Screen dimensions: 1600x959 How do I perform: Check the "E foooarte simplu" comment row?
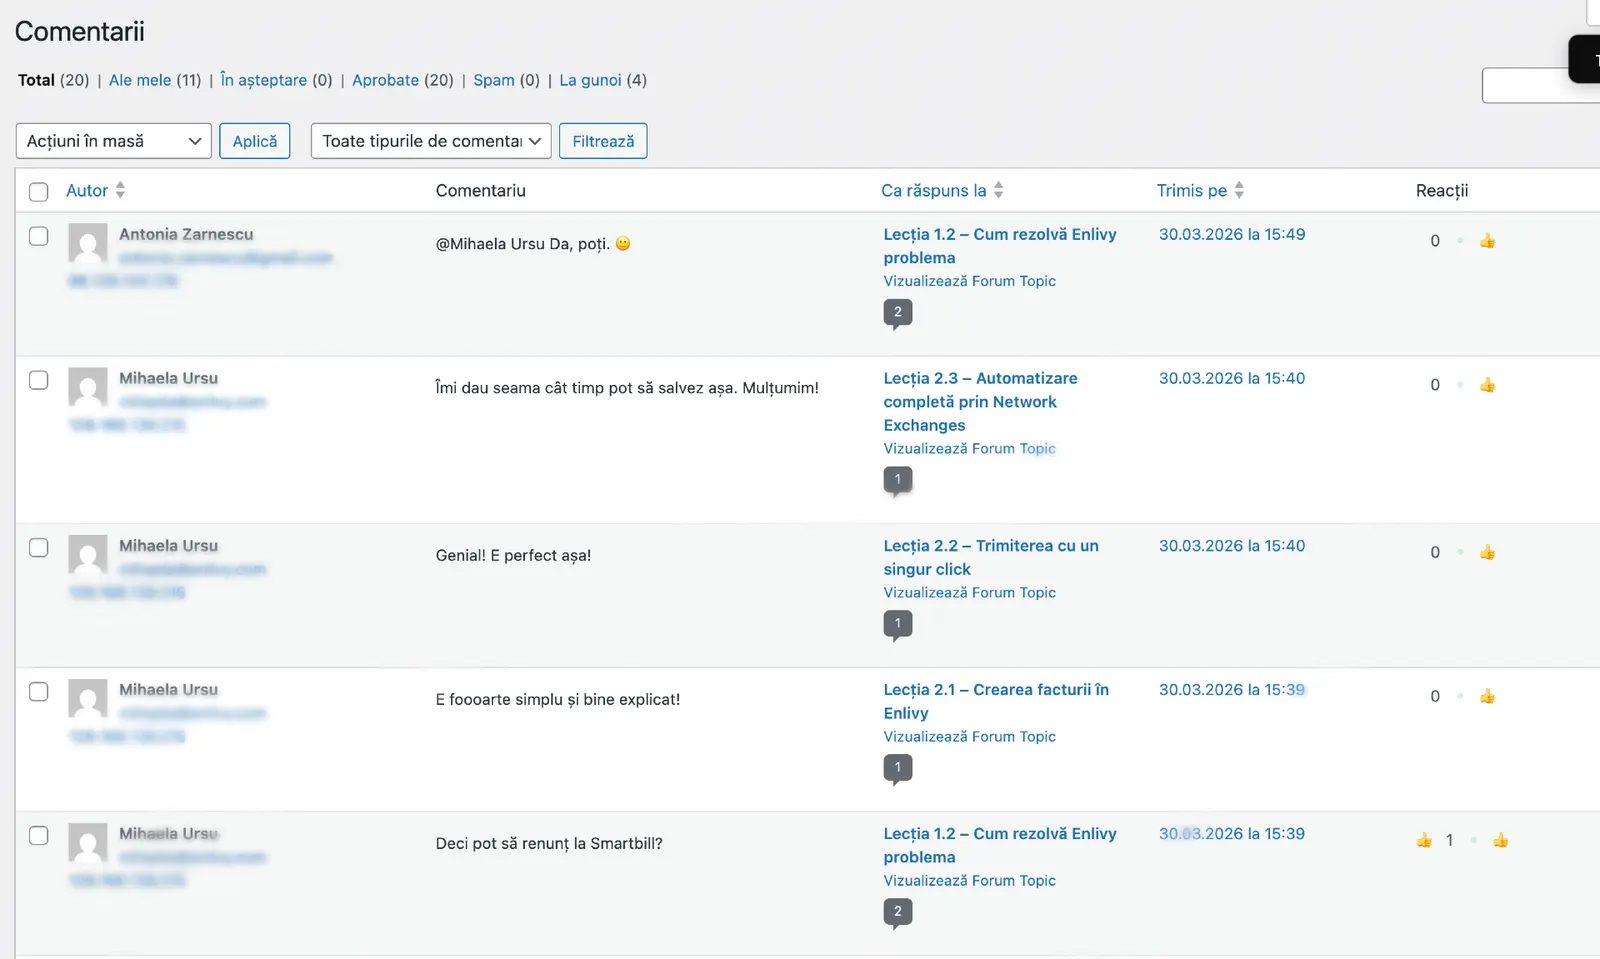(x=39, y=691)
